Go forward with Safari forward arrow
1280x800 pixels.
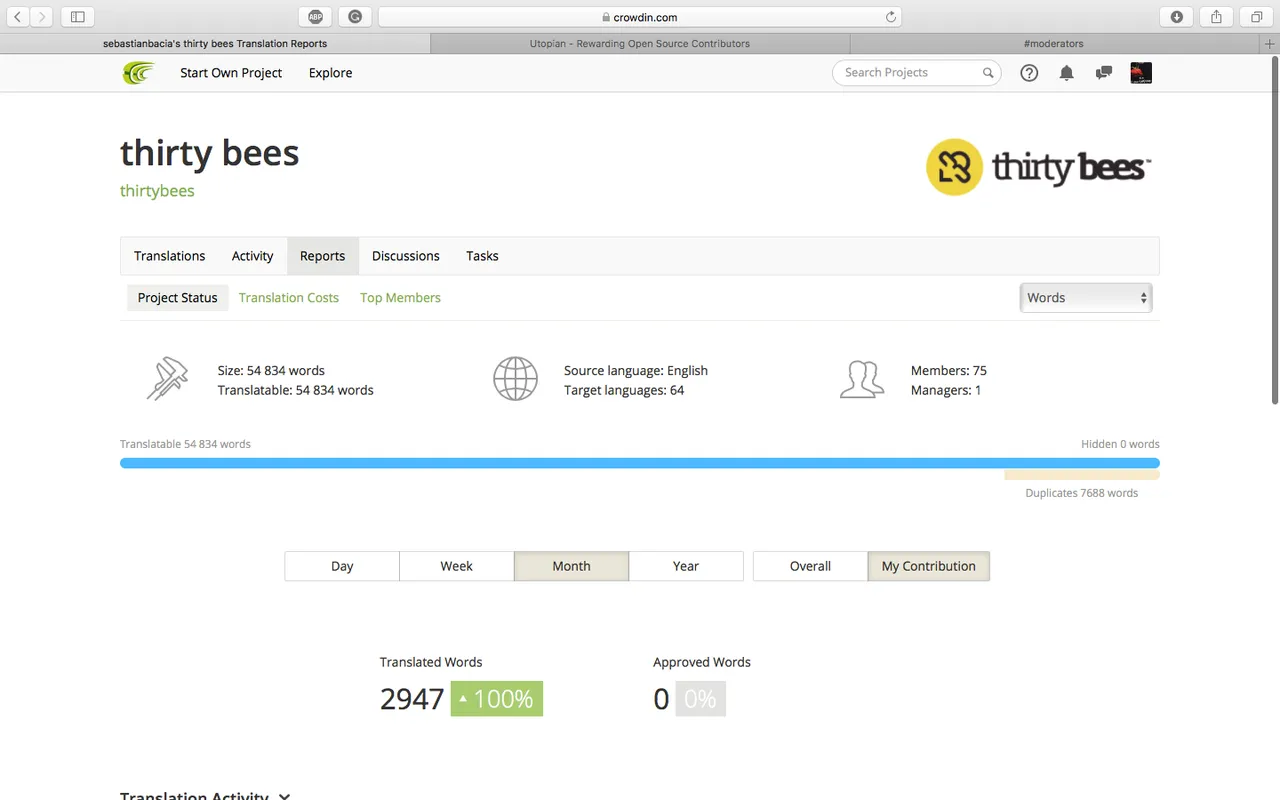(x=42, y=16)
